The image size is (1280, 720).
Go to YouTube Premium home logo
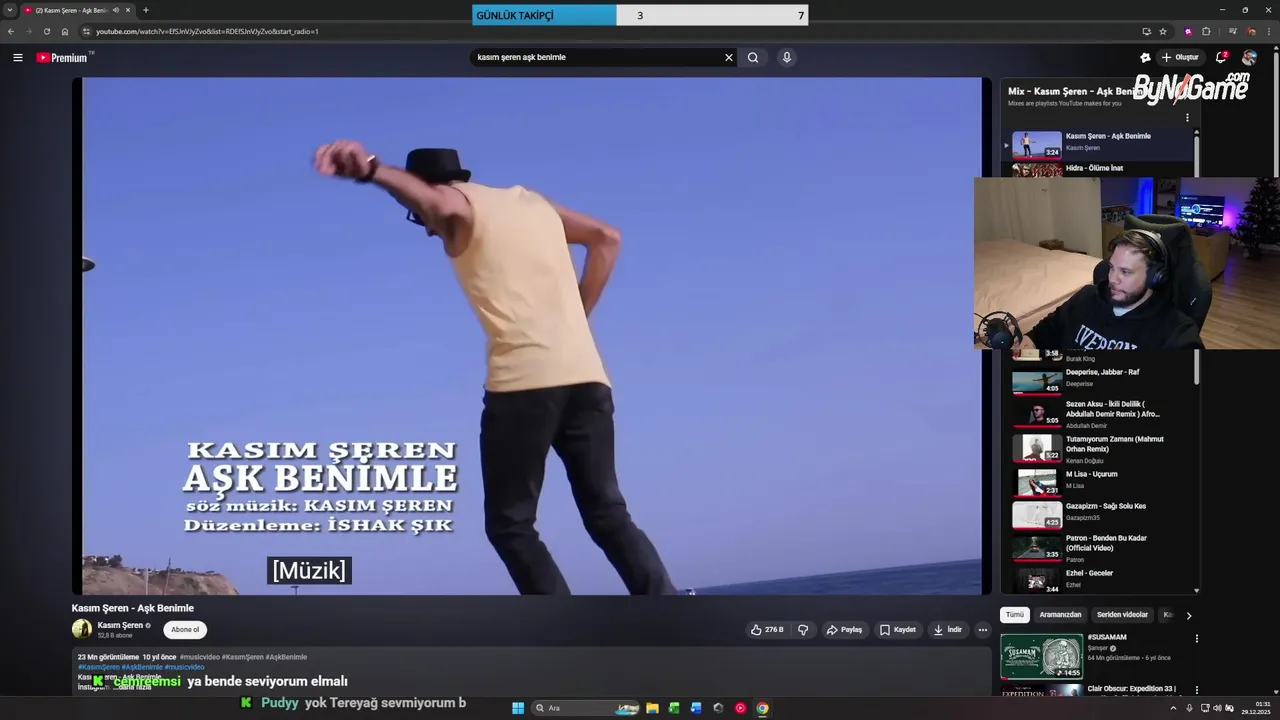[64, 57]
